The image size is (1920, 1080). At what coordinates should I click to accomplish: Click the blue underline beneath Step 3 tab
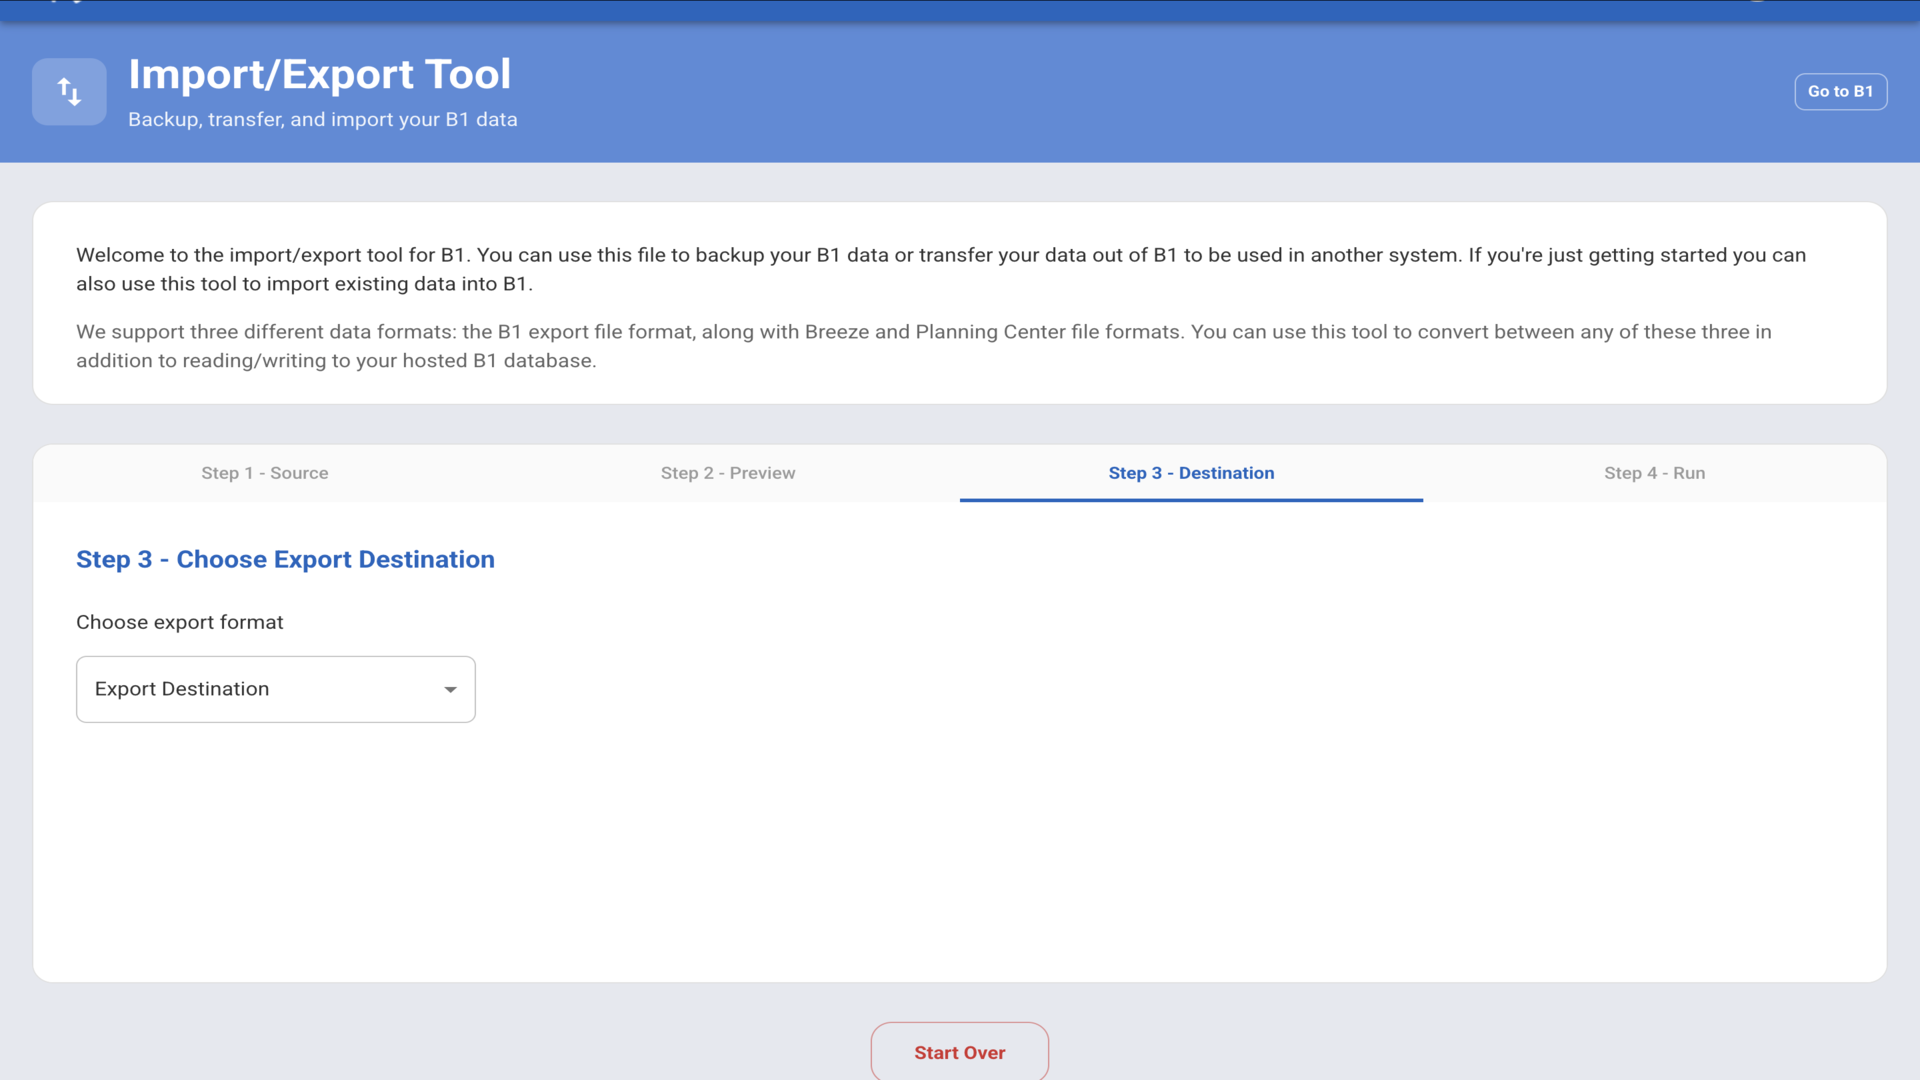pos(1190,499)
